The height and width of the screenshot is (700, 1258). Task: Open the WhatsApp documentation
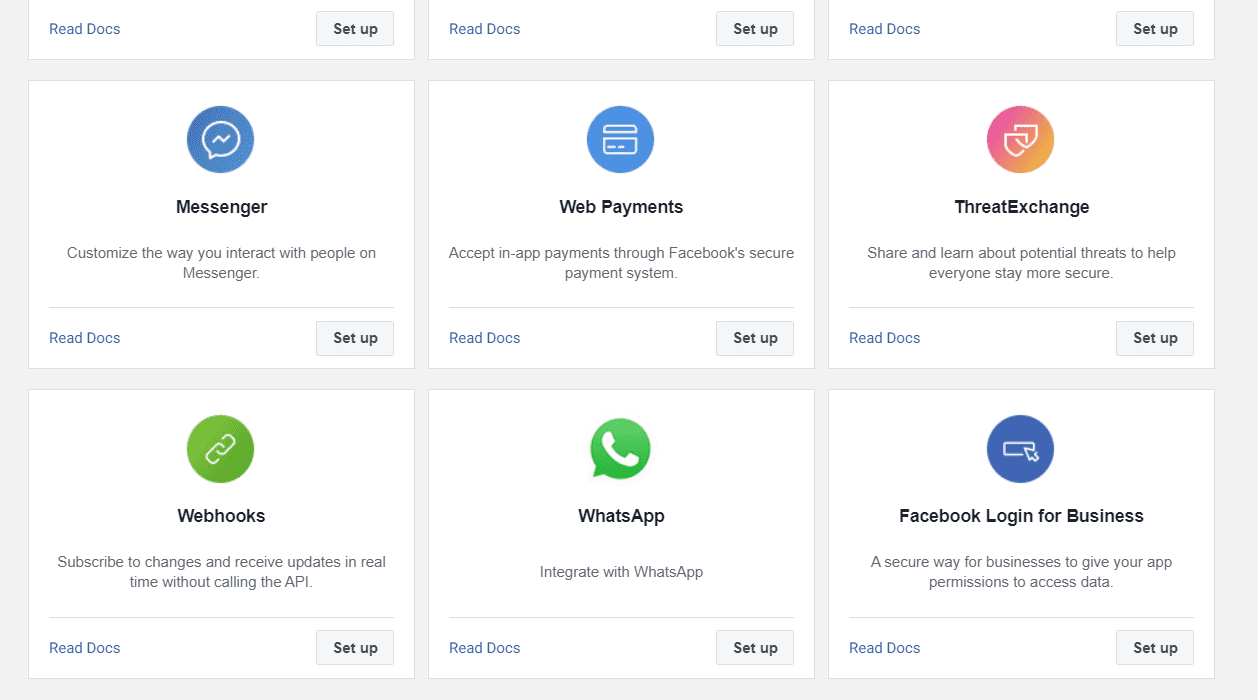click(x=484, y=647)
